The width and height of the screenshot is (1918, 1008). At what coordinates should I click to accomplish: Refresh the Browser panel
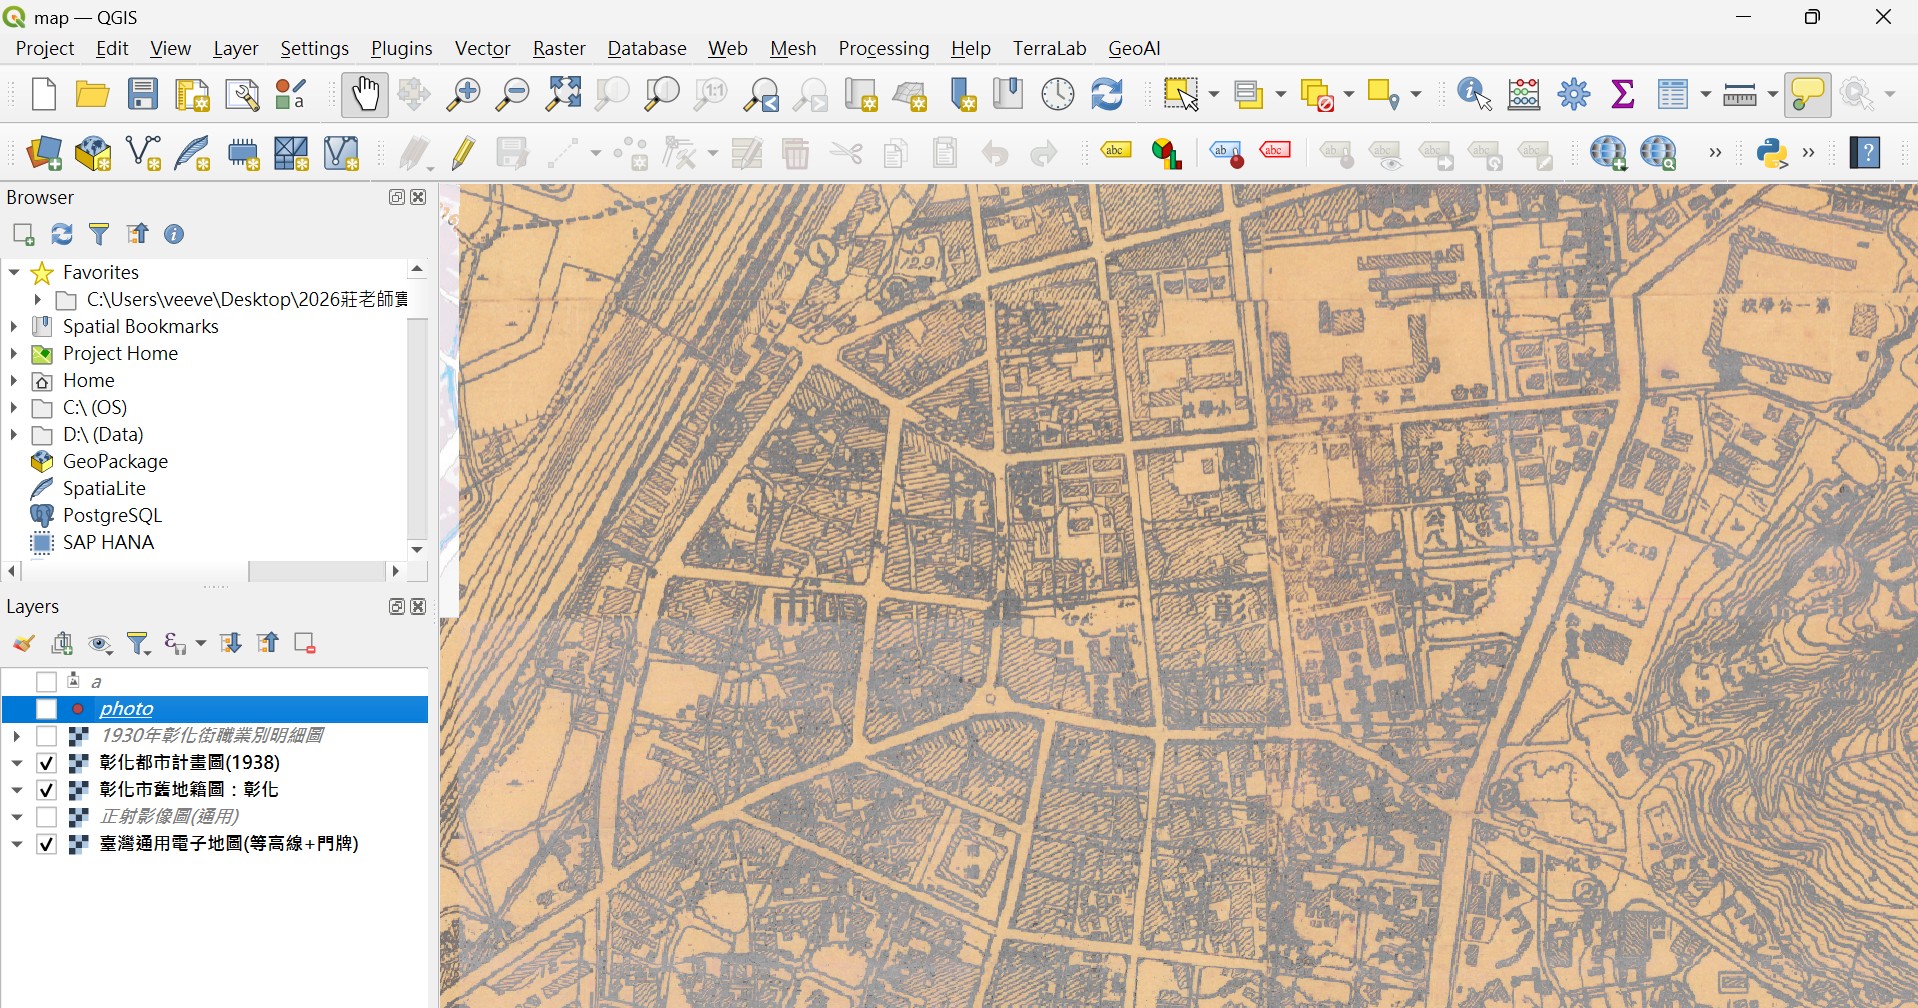[62, 234]
